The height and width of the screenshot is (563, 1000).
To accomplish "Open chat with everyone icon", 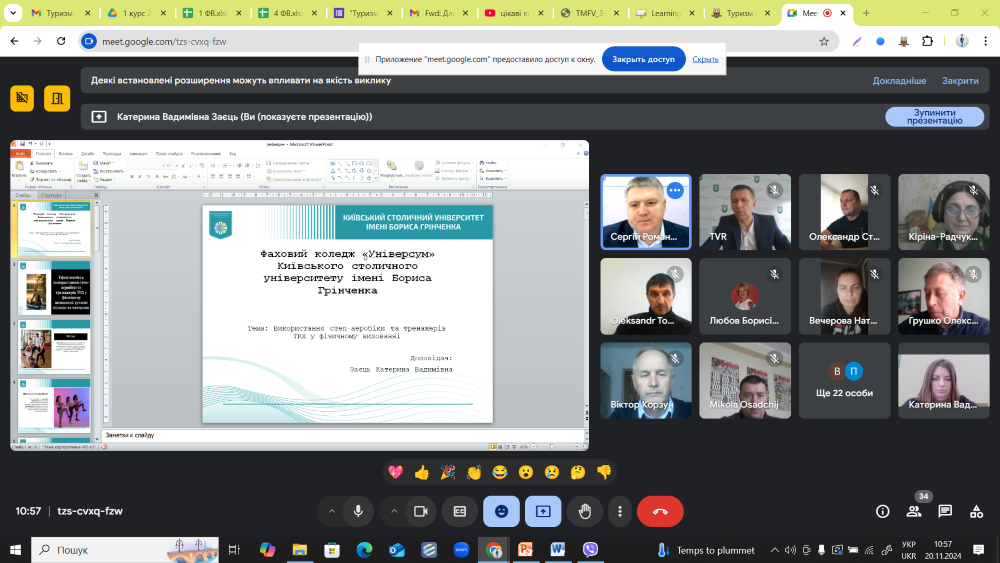I will pyautogui.click(x=945, y=511).
